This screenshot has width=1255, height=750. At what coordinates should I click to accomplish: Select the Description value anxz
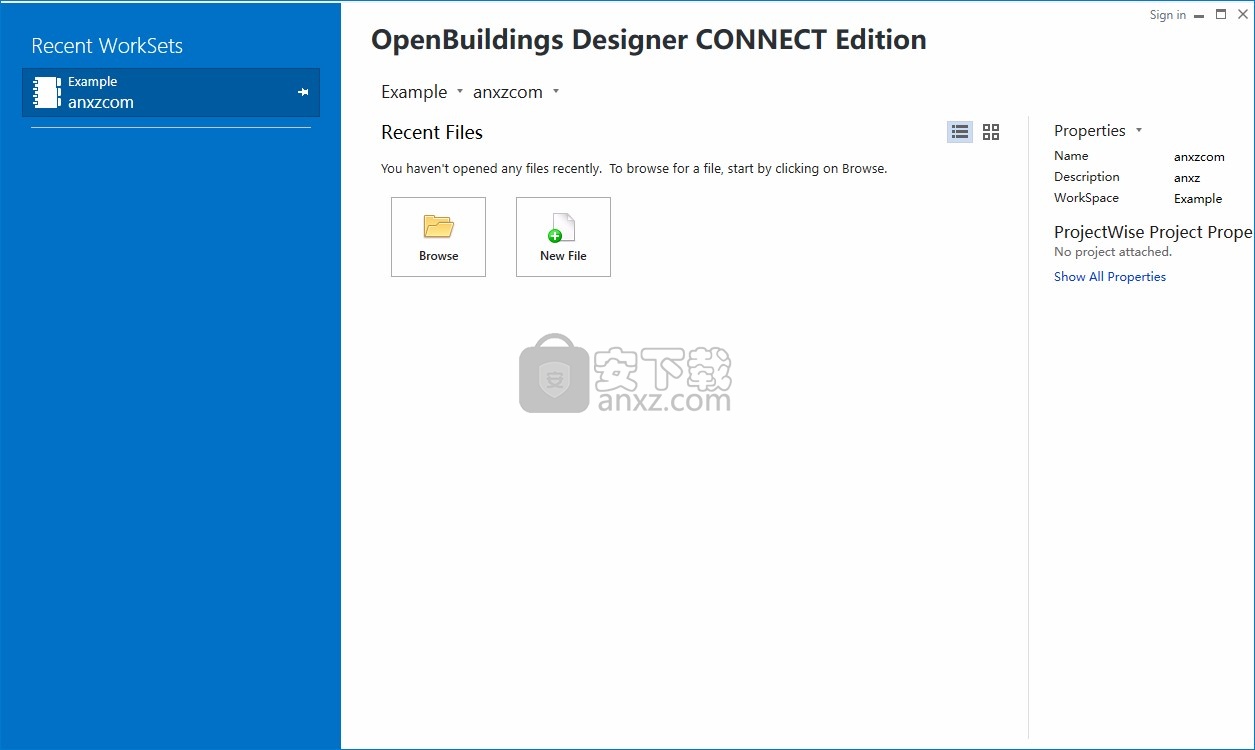coord(1187,178)
